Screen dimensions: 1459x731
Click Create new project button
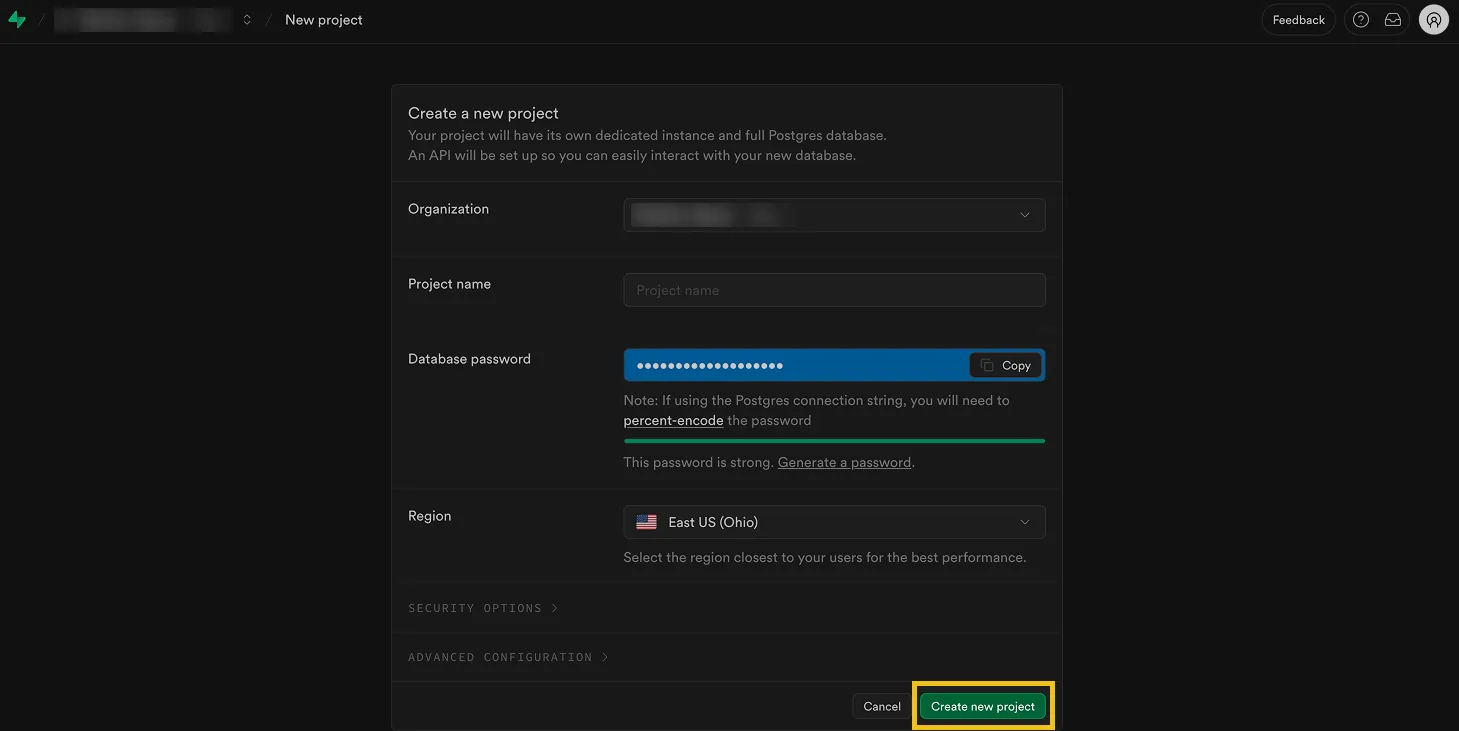(983, 706)
